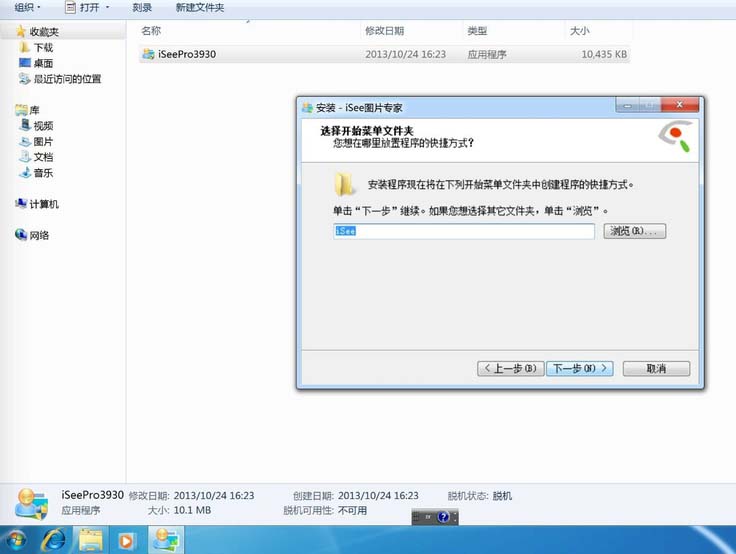Screen dimensions: 736x554
Task: Select 网络 in the navigation pane
Action: [39, 235]
